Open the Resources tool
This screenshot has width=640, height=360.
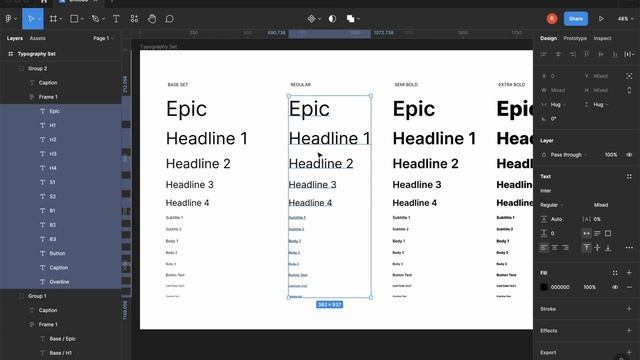134,19
